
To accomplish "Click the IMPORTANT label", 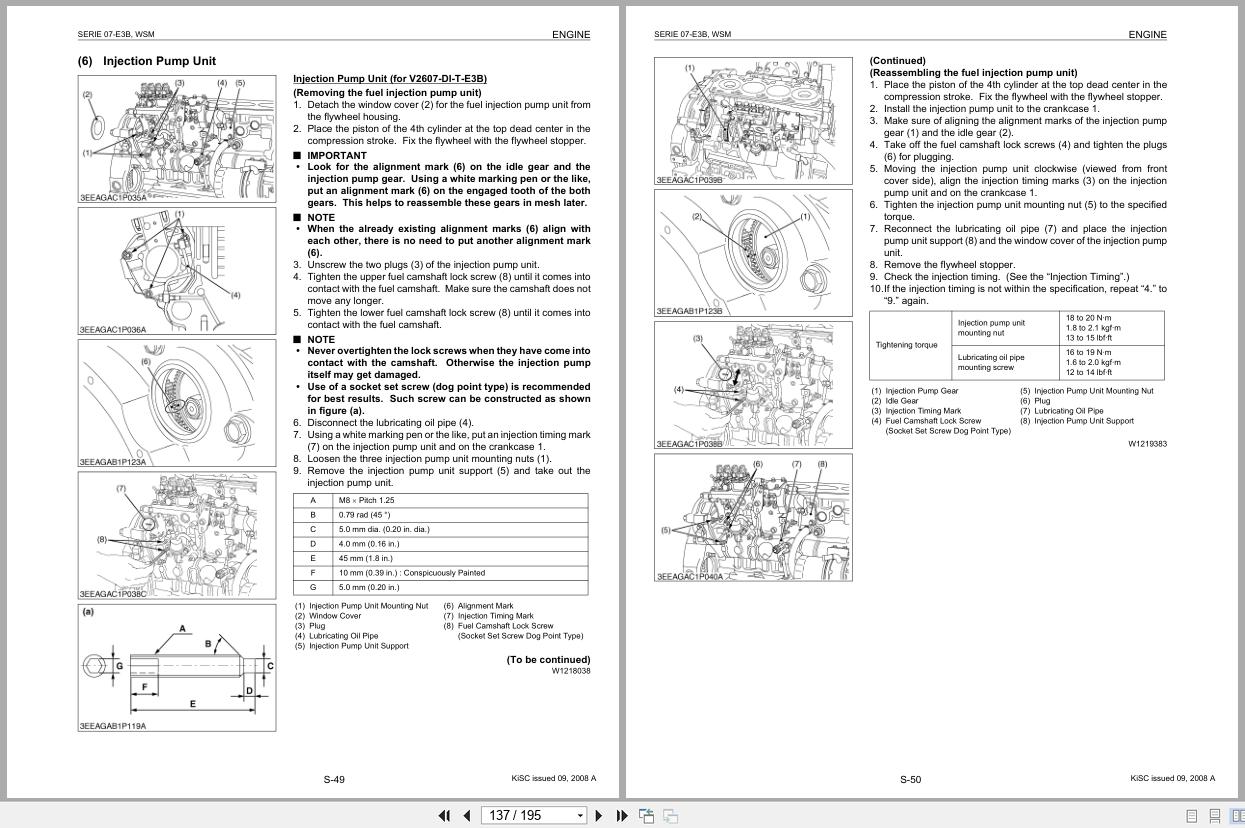I will click(x=337, y=155).
